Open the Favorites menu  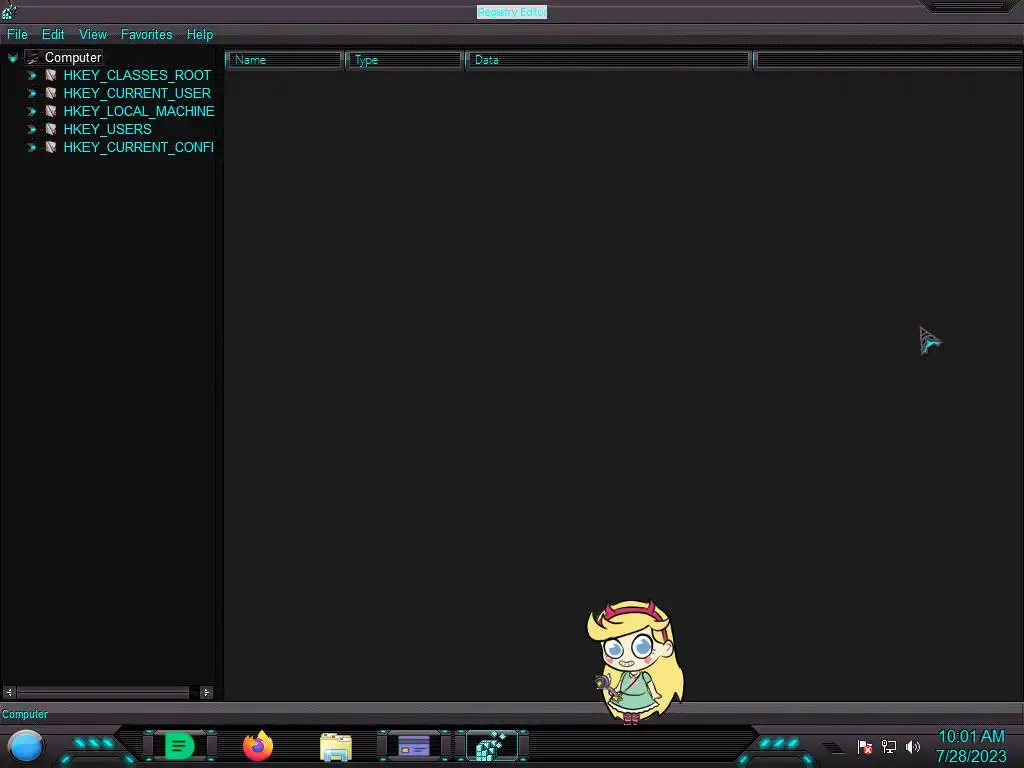tap(146, 35)
